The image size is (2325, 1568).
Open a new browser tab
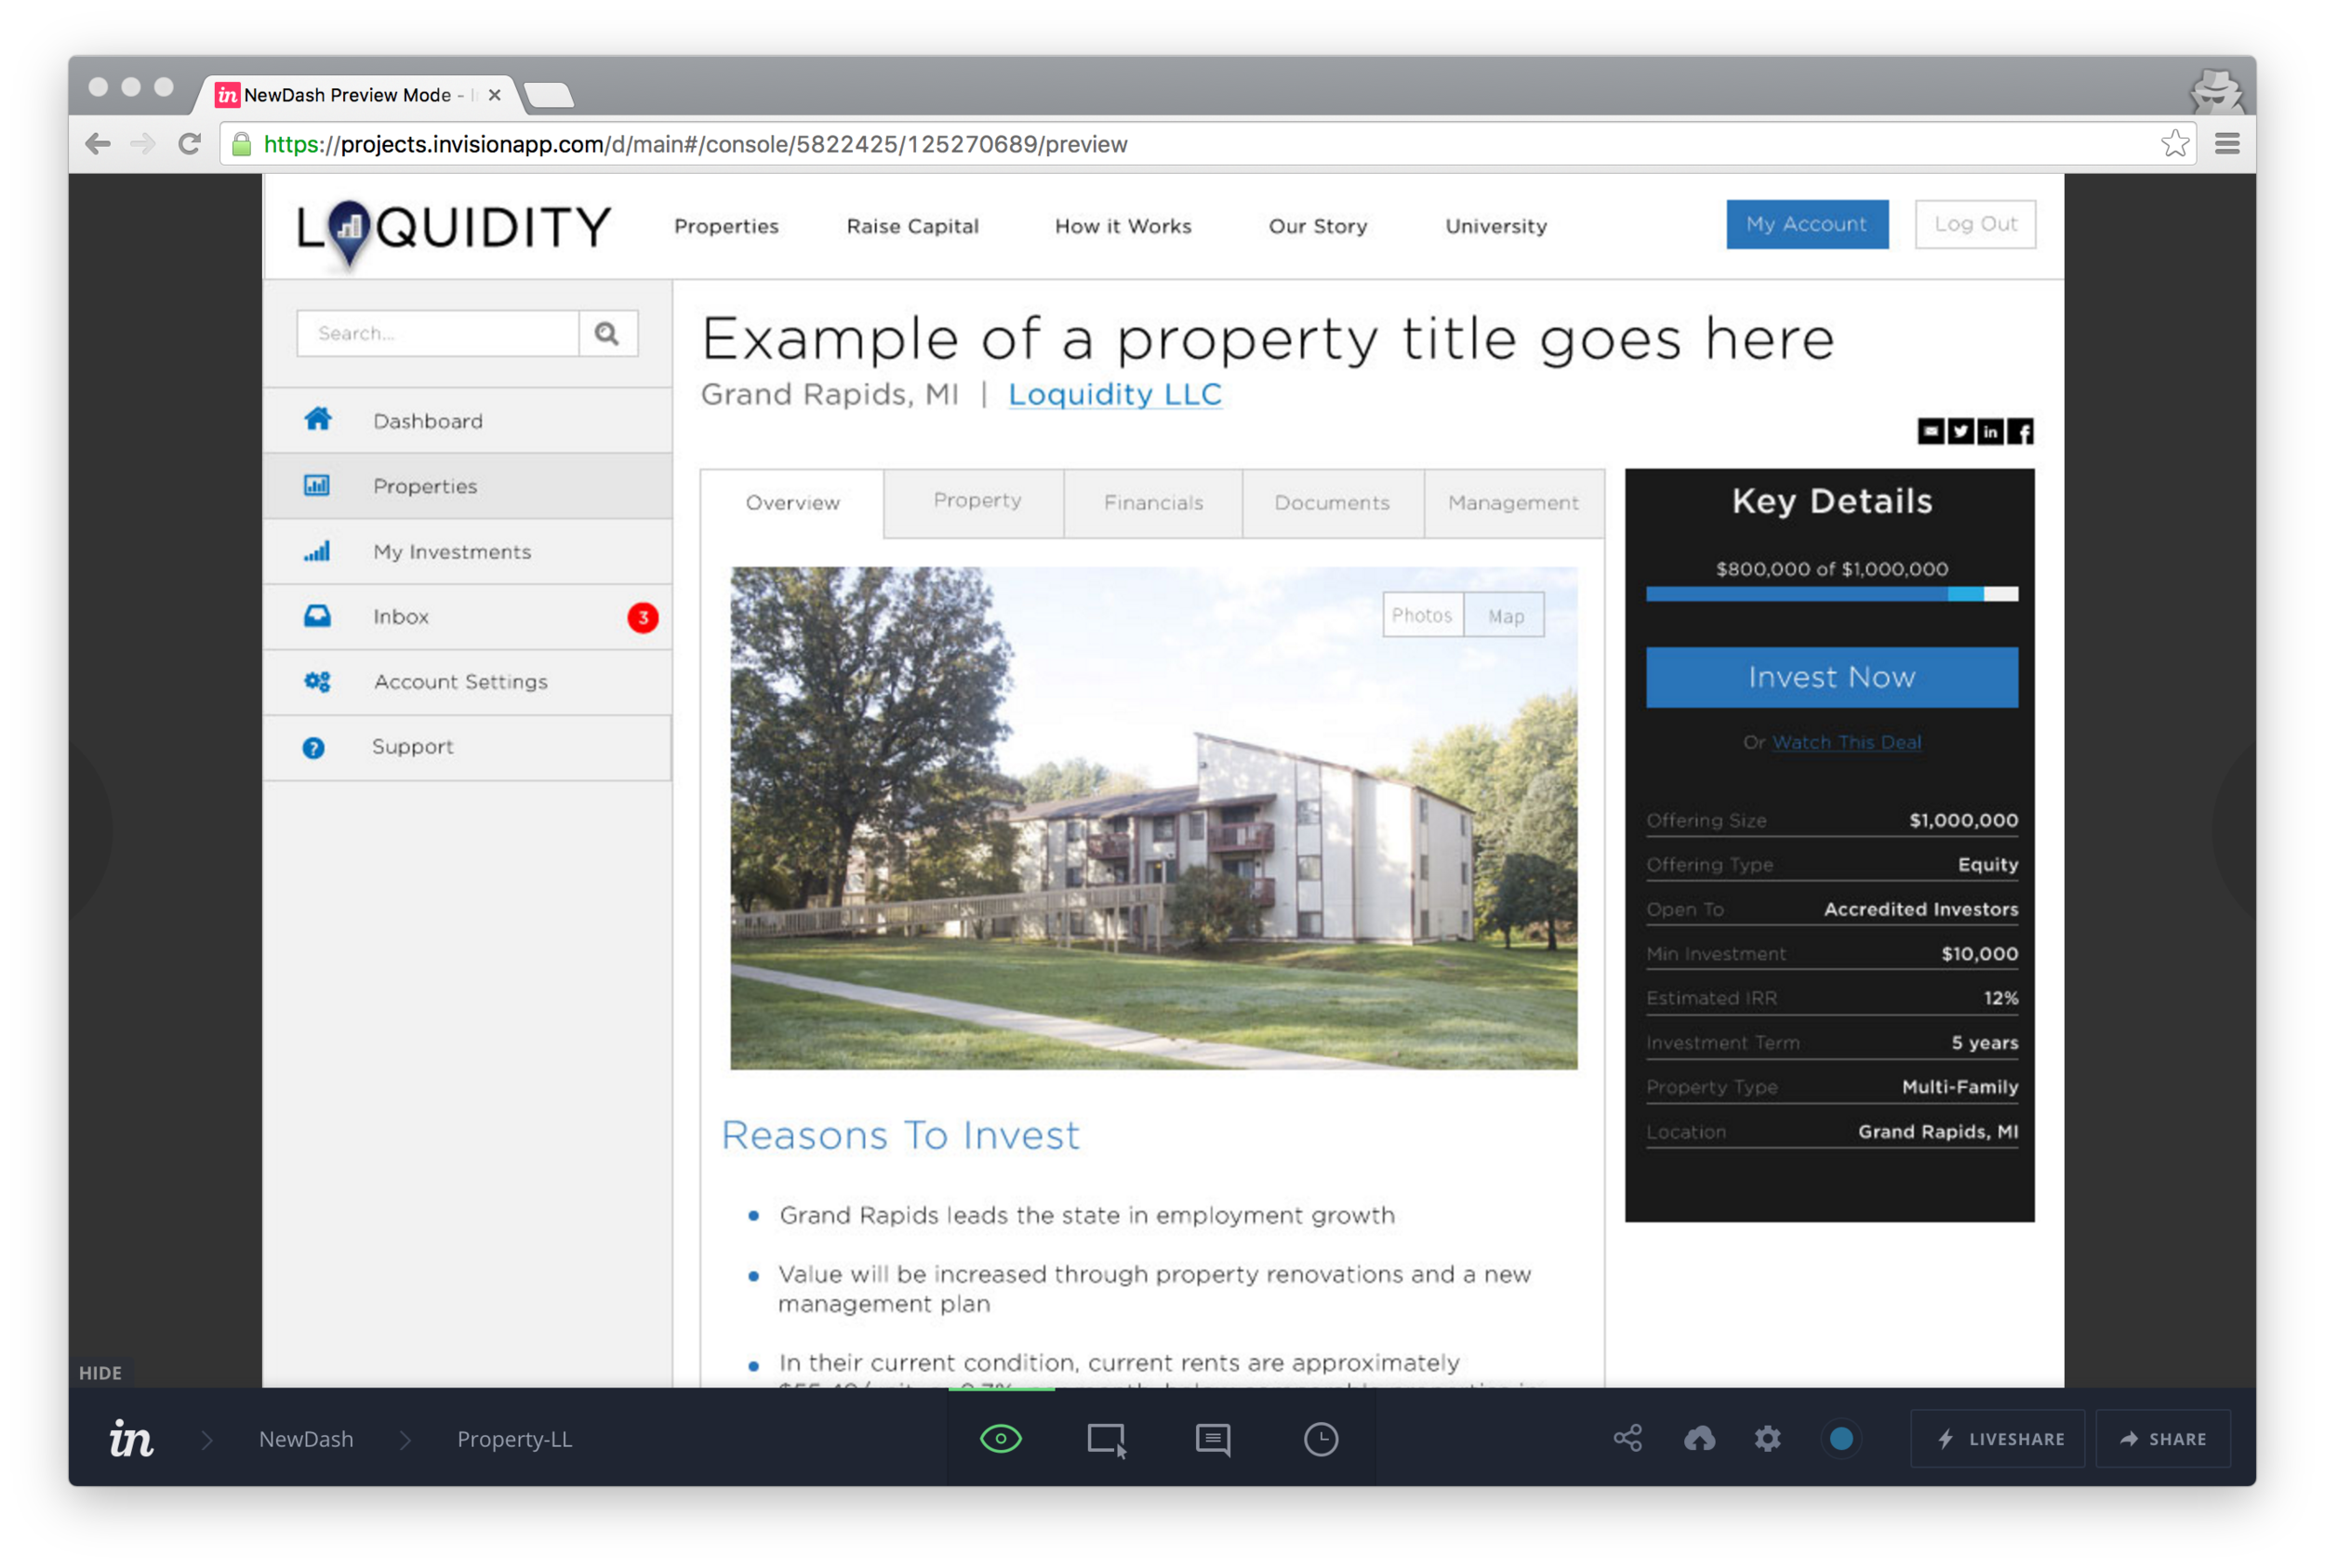(549, 95)
